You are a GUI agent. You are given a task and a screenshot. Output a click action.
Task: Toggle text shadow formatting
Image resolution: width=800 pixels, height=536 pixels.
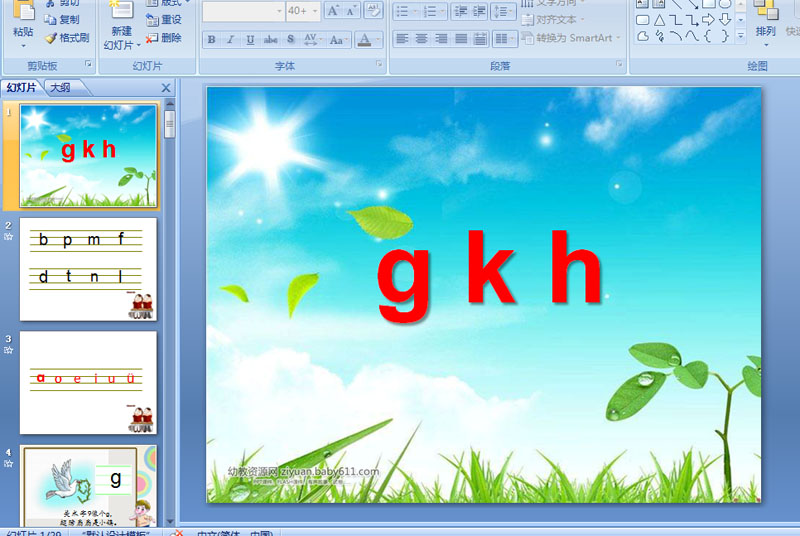click(x=290, y=39)
